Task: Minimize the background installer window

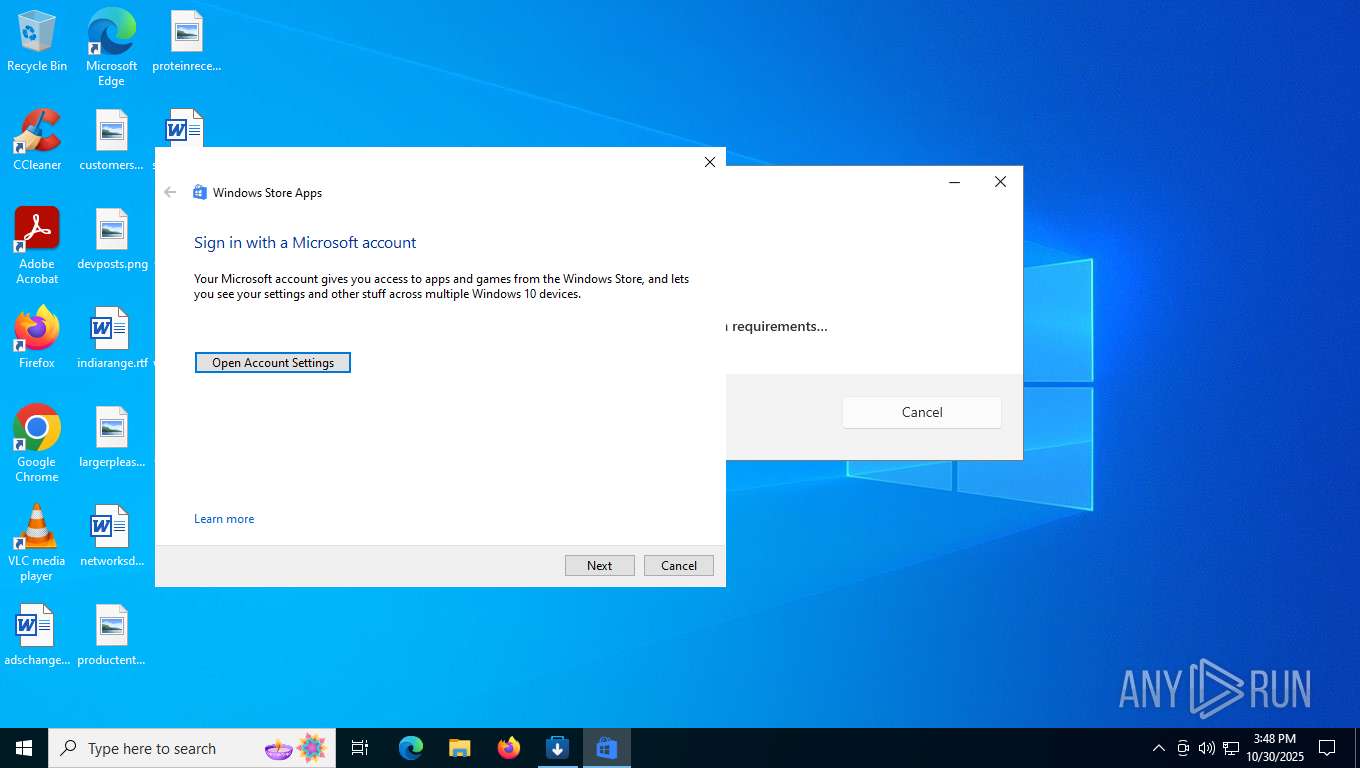Action: pos(955,182)
